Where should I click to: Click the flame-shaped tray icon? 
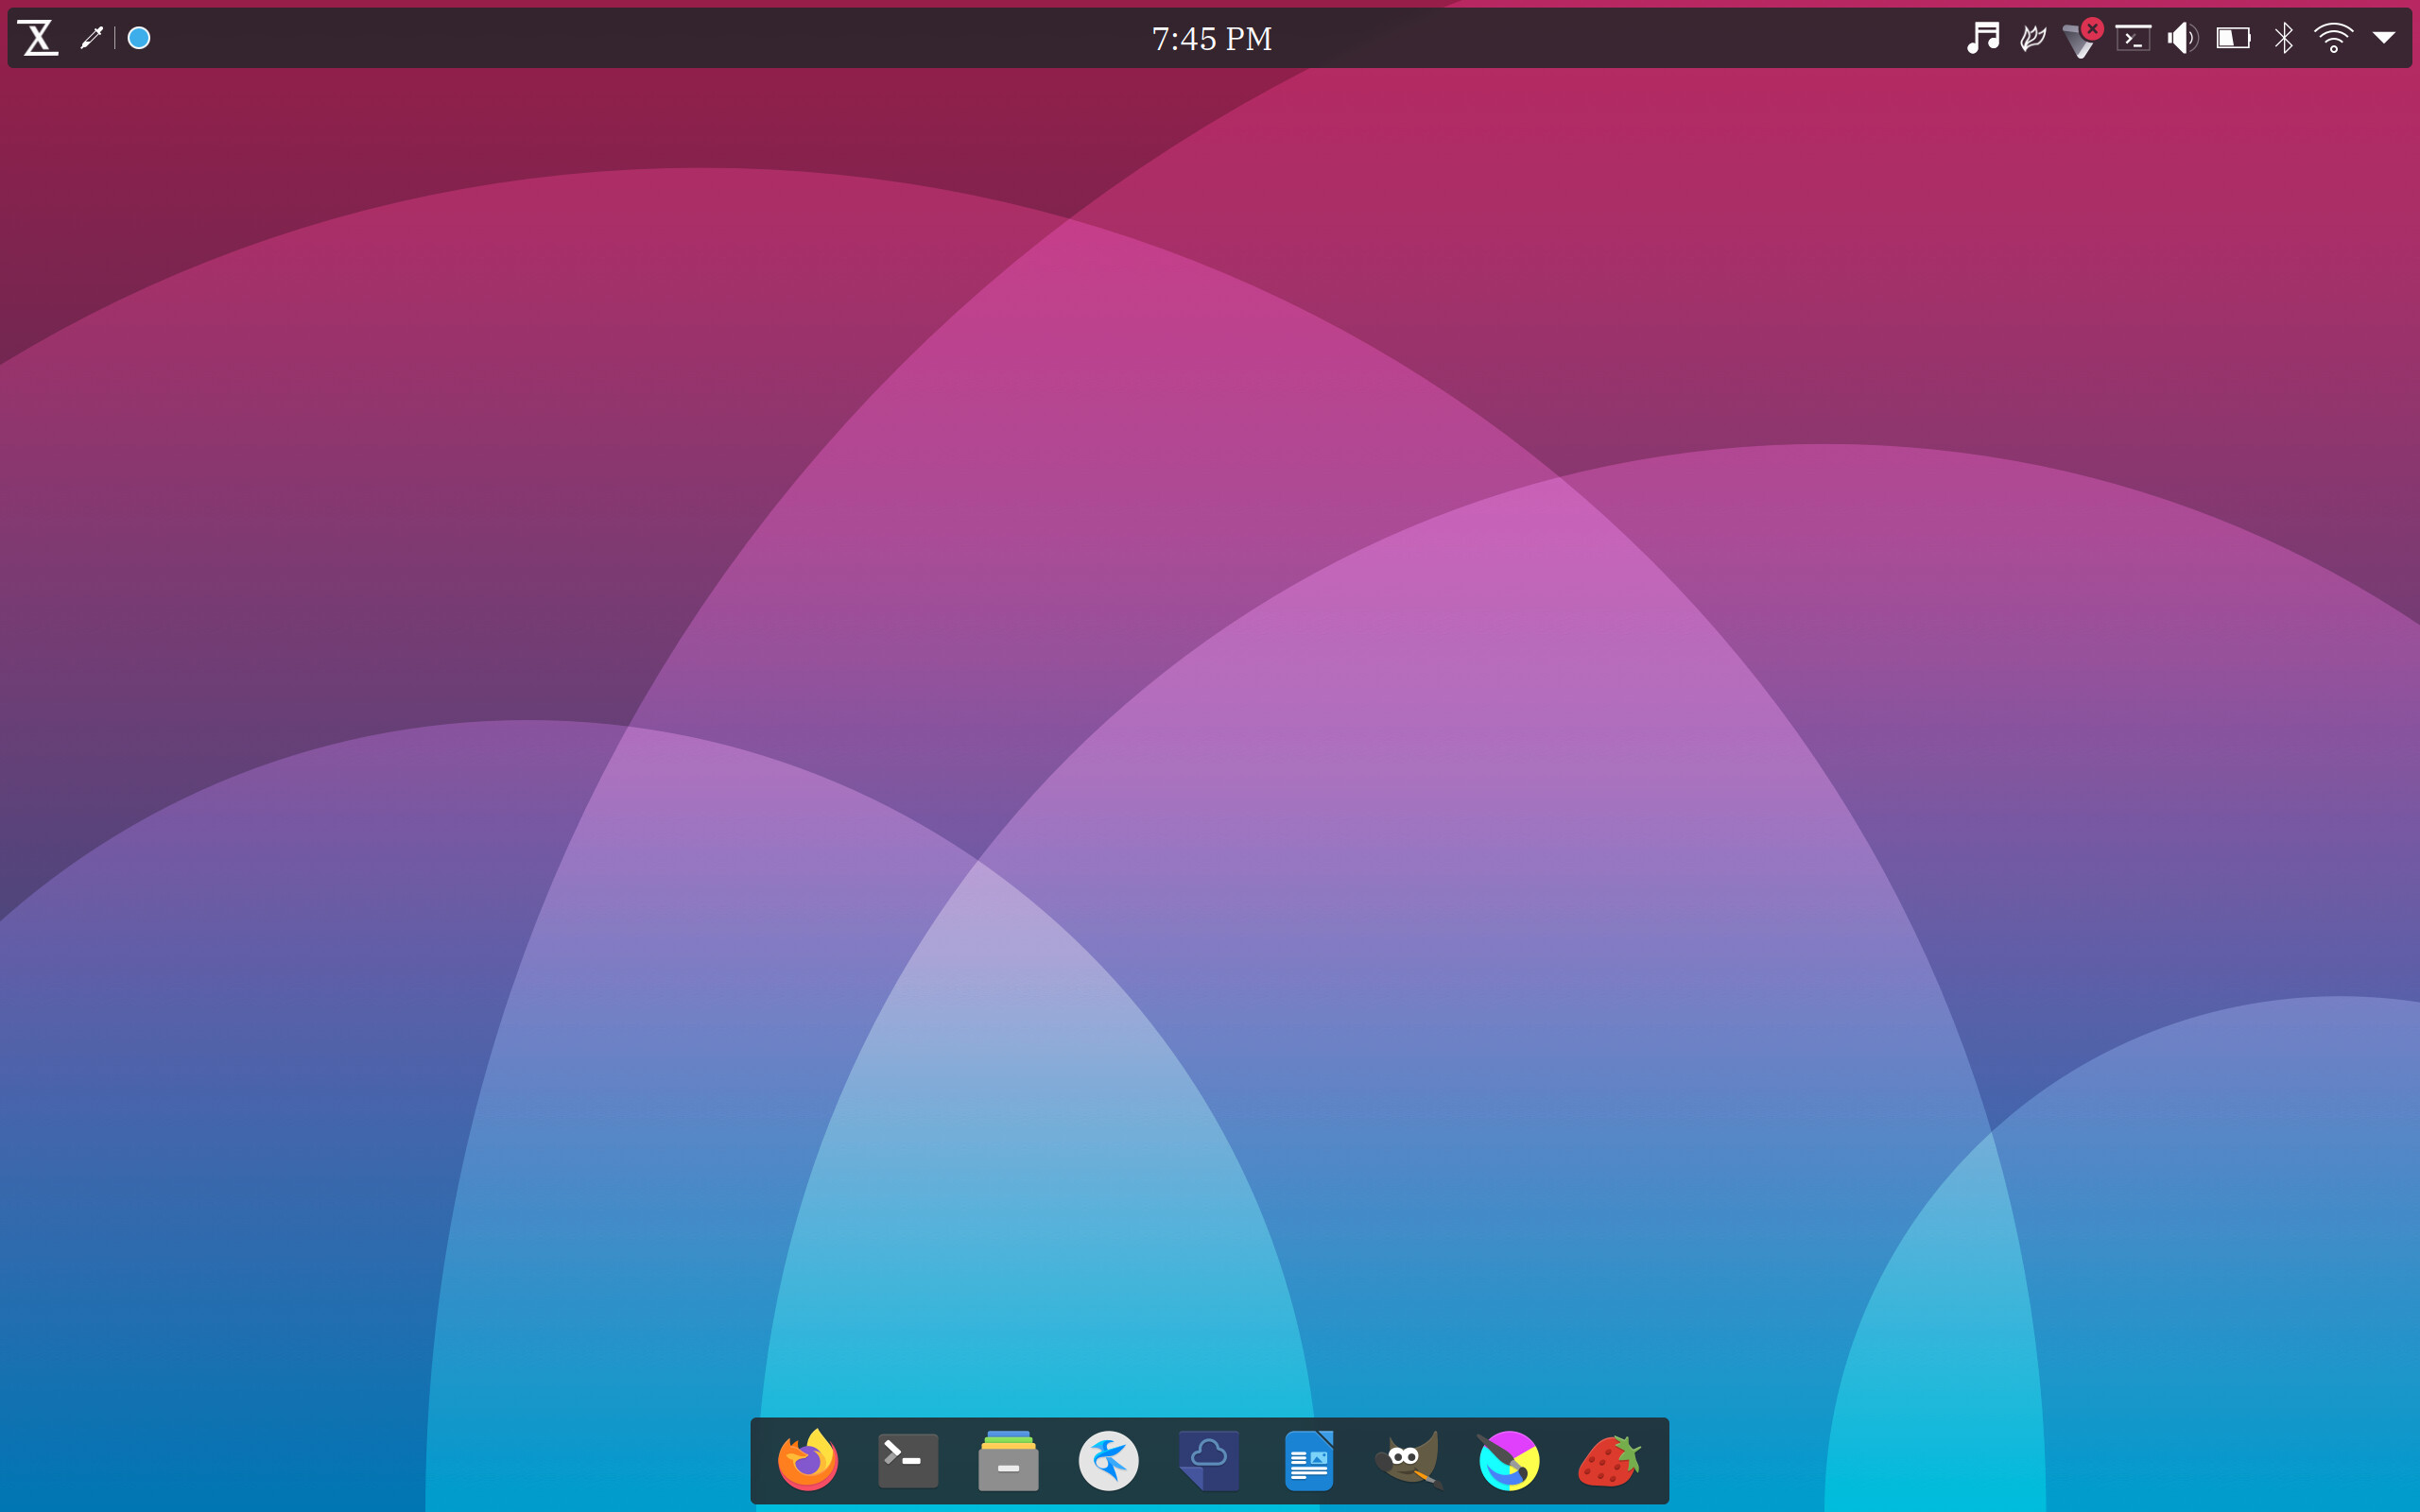[2033, 38]
